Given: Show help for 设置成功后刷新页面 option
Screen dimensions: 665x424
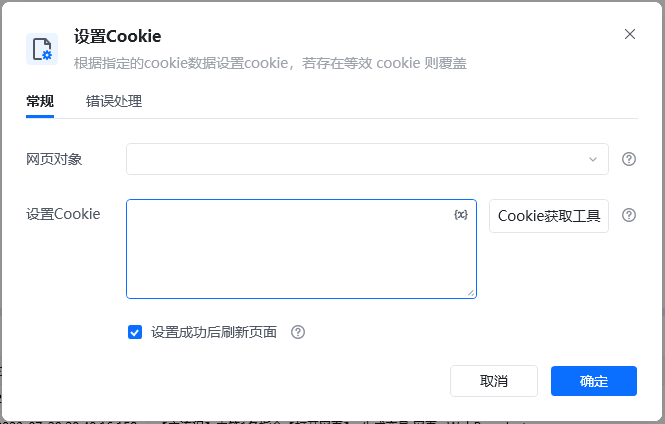Looking at the screenshot, I should coord(298,332).
